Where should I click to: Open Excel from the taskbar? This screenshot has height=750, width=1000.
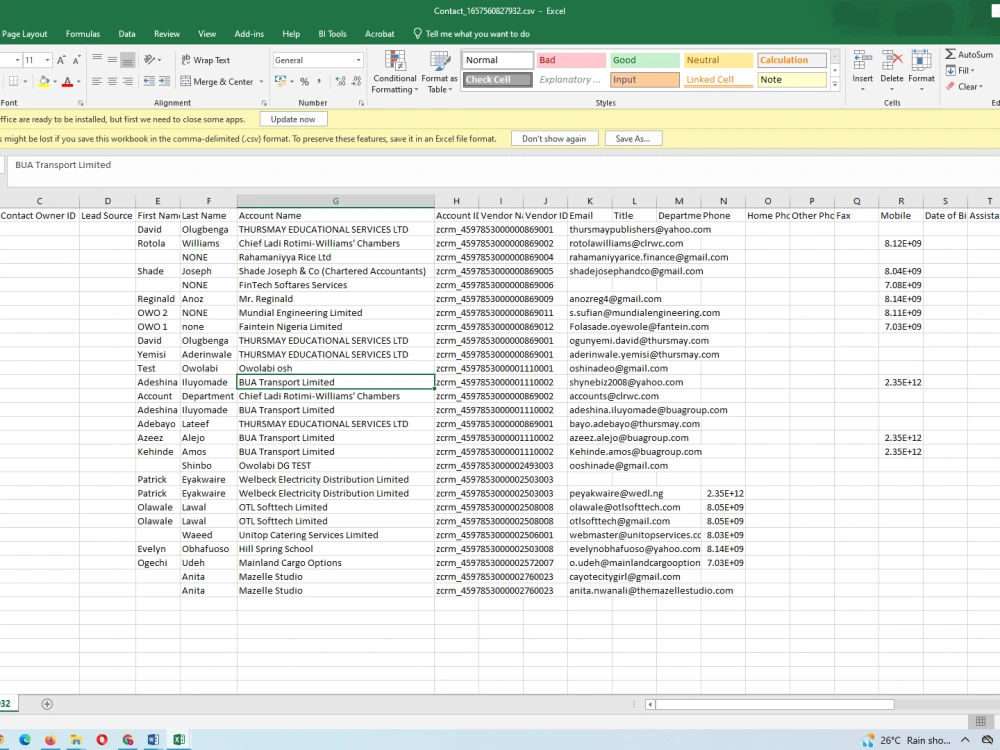coord(179,738)
